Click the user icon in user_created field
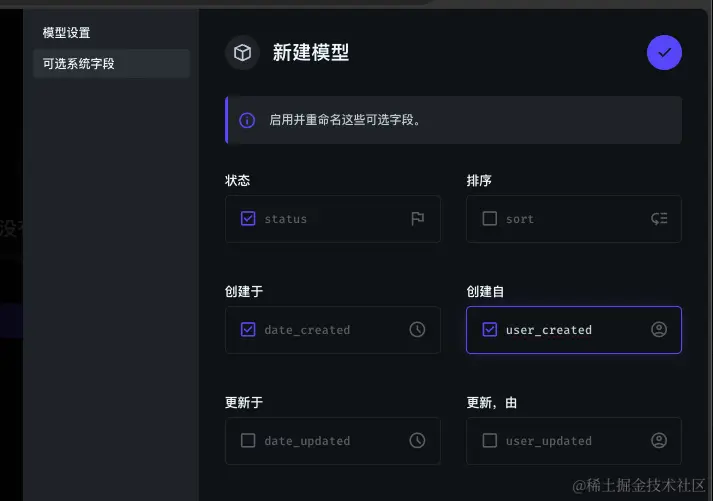Screen dimensions: 713x501 (x=658, y=330)
